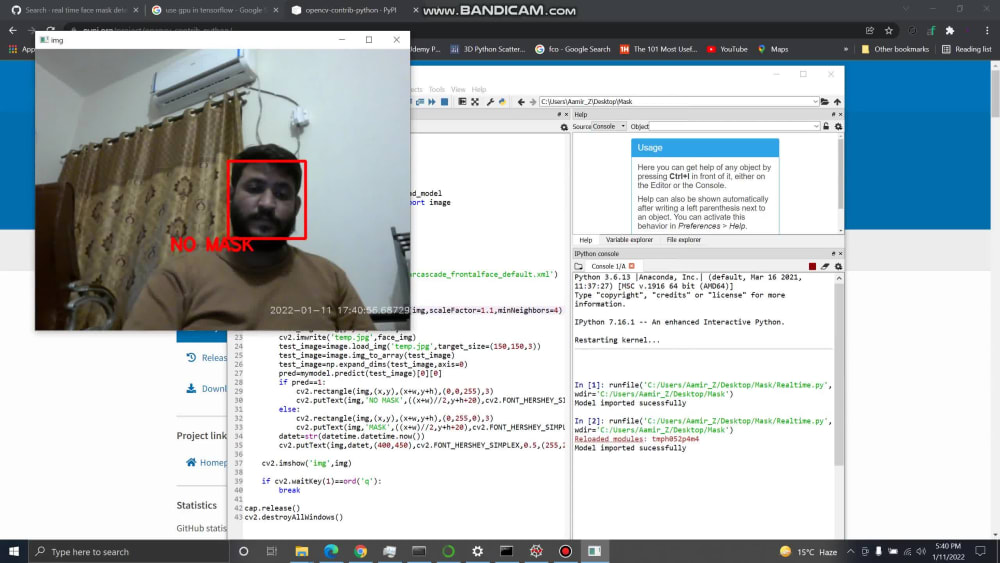Open Help menu in Spyder

click(x=479, y=89)
